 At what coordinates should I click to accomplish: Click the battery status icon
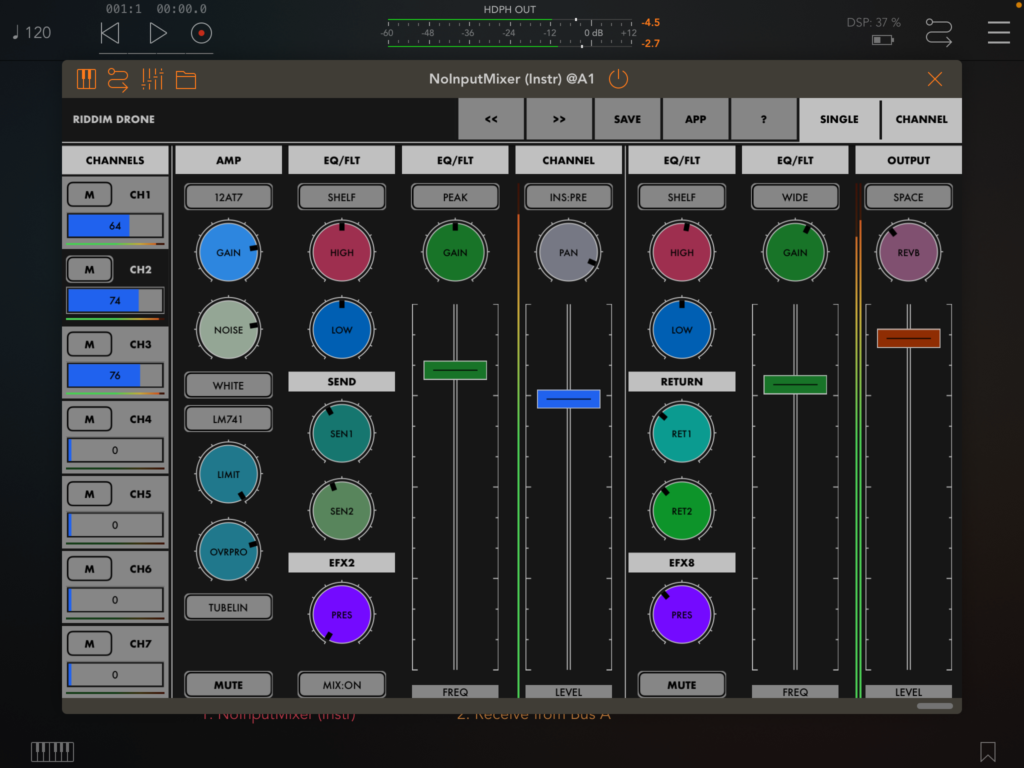882,40
